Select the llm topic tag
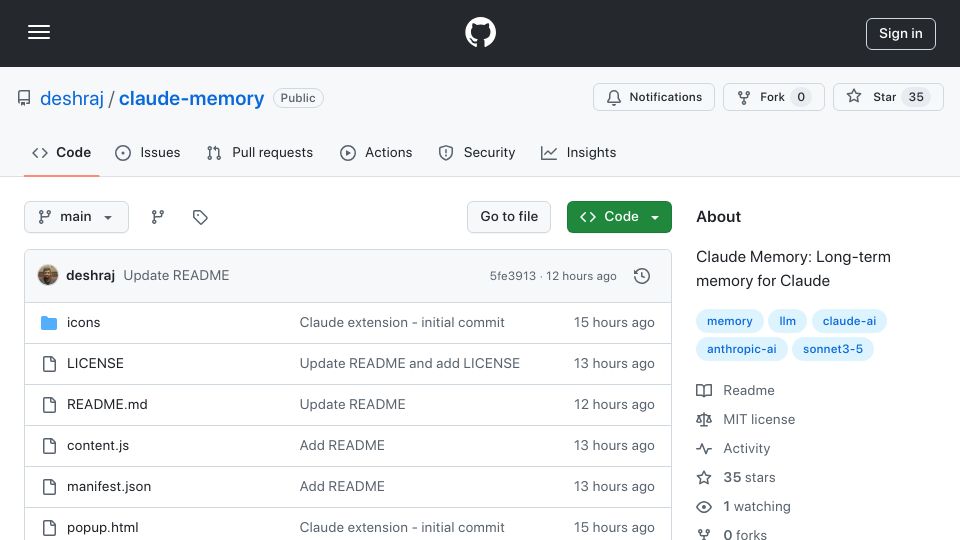Viewport: 960px width, 540px height. click(x=787, y=321)
